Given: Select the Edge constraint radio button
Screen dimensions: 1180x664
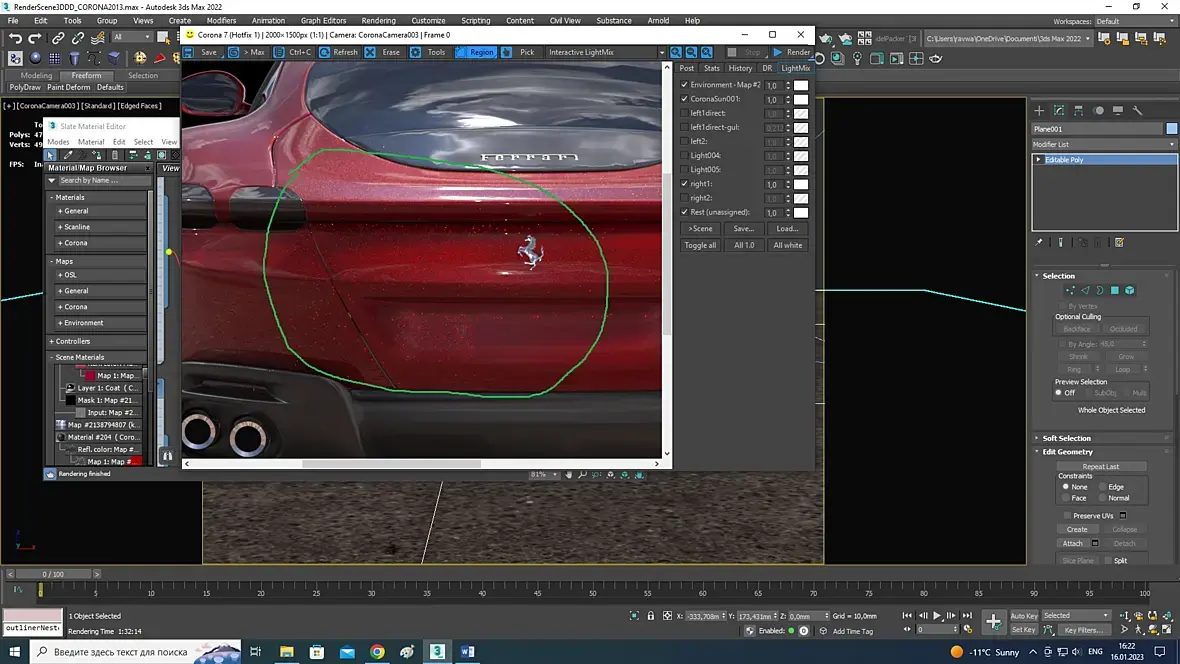Looking at the screenshot, I should pyautogui.click(x=1104, y=487).
